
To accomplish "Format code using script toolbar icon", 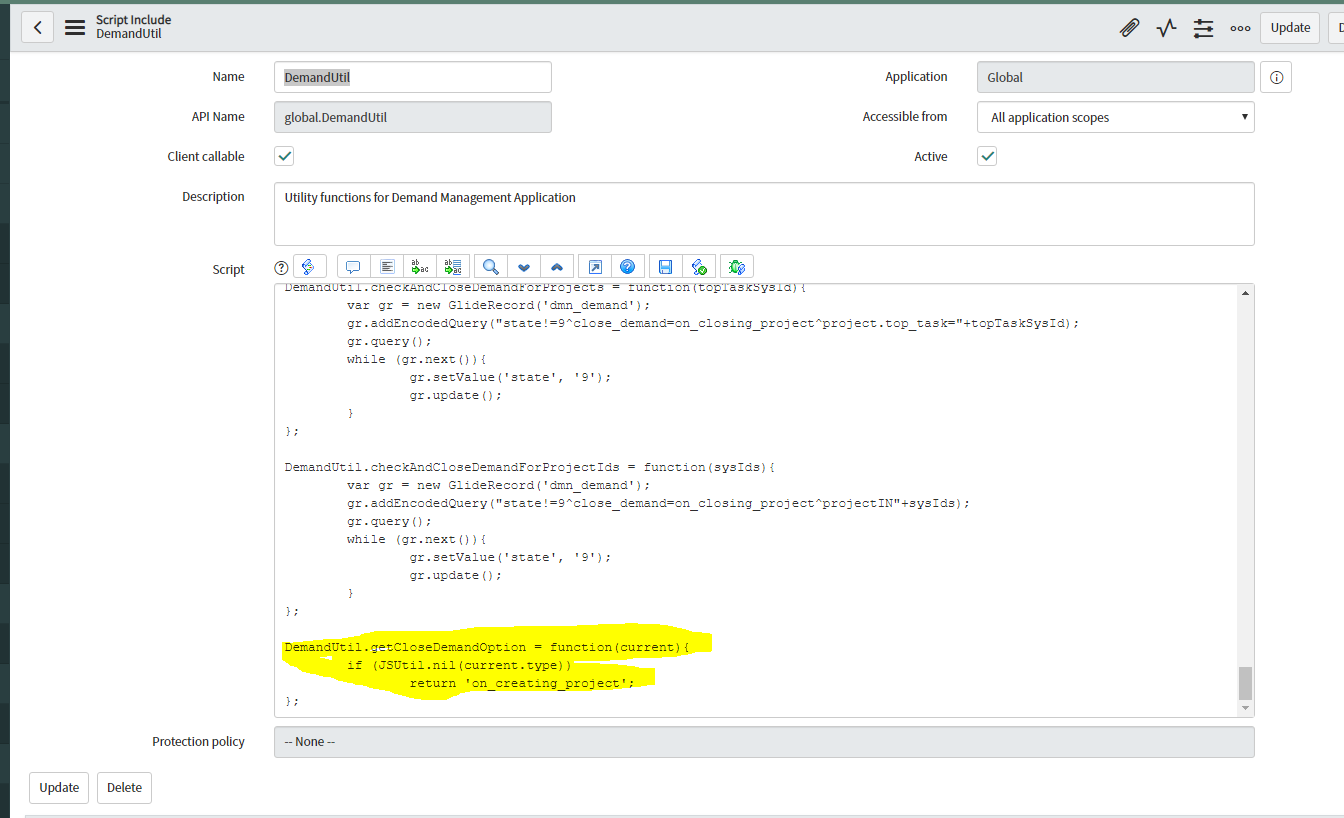I will coord(387,267).
